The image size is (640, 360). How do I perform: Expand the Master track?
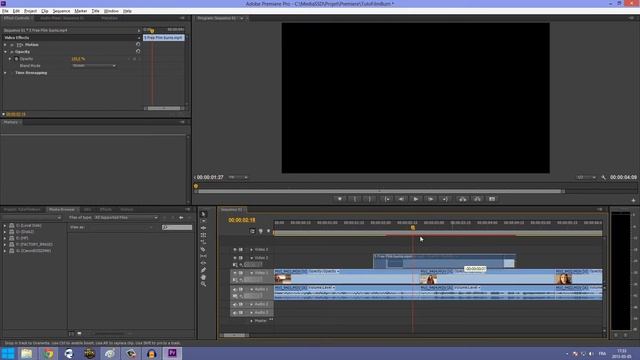click(x=251, y=321)
